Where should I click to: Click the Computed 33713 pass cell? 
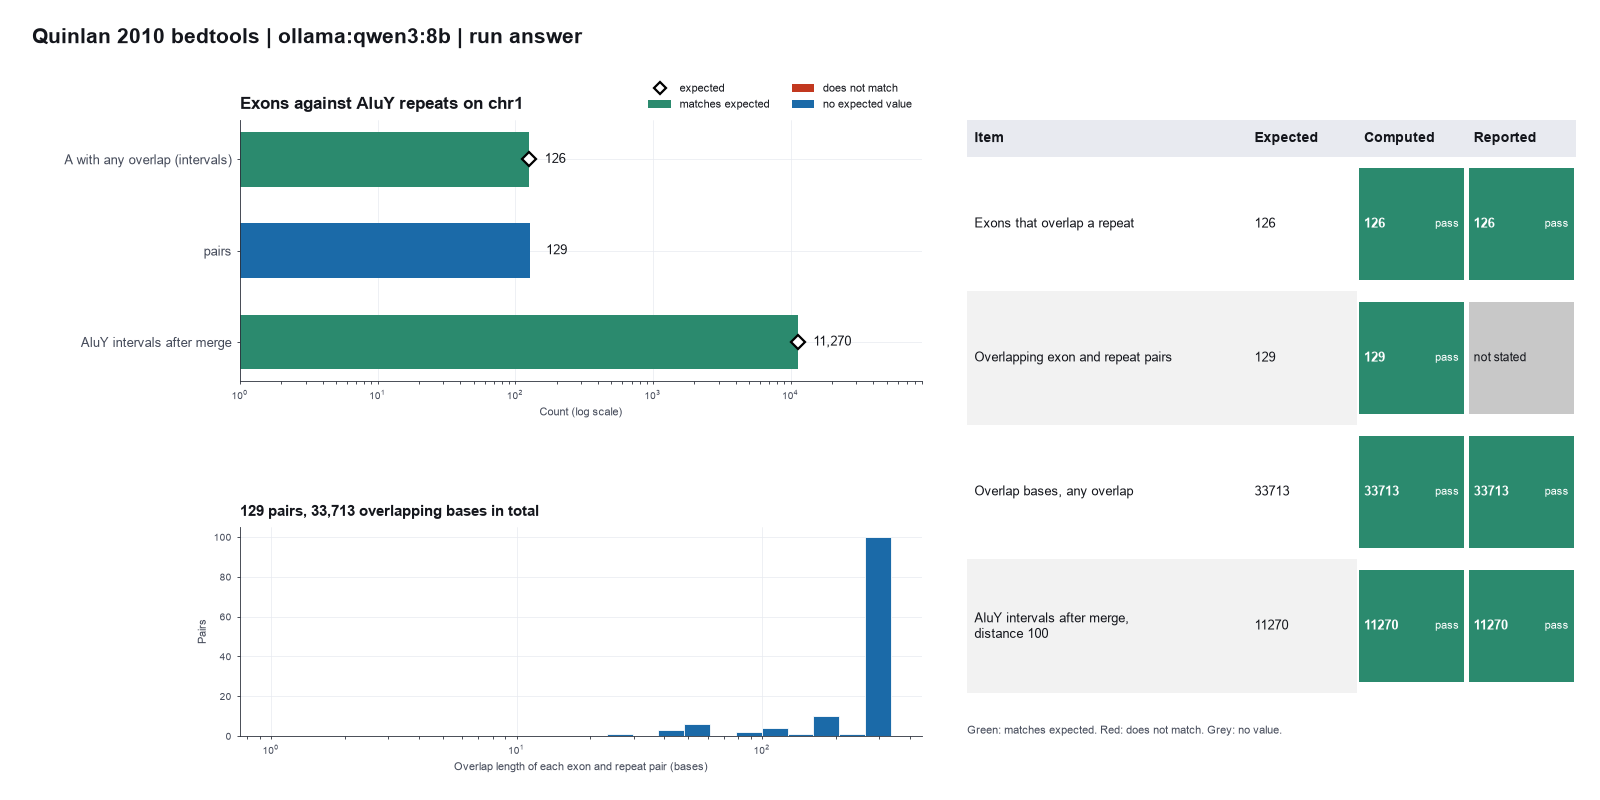click(x=1411, y=492)
